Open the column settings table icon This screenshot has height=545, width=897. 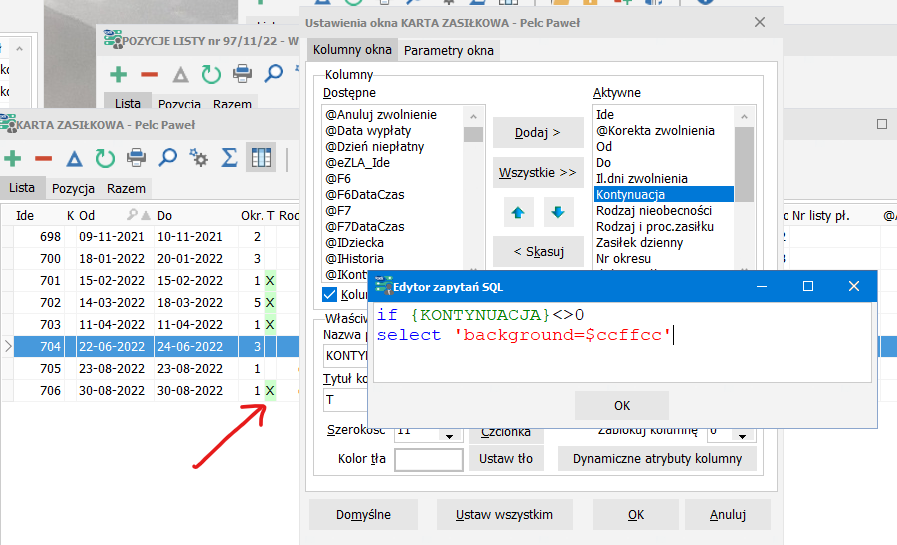click(x=261, y=158)
